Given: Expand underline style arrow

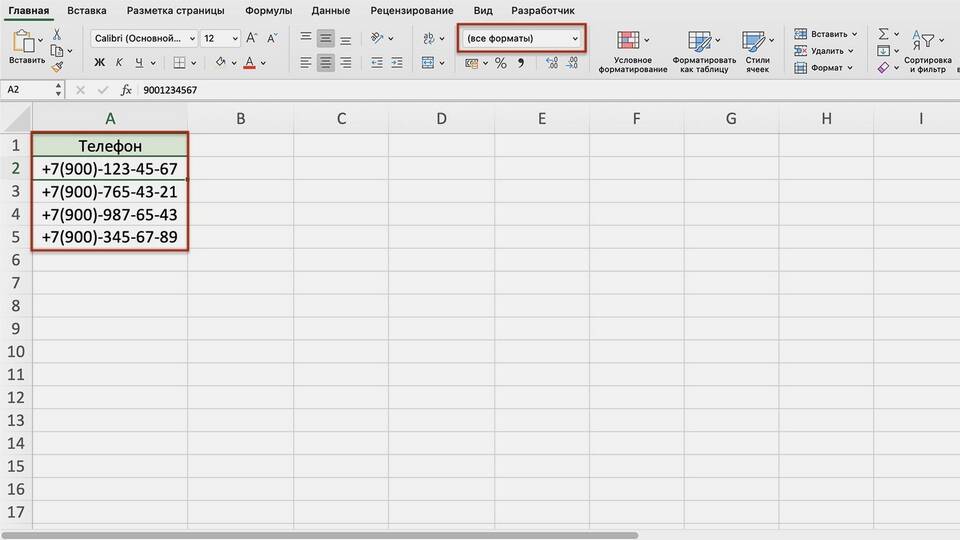Looking at the screenshot, I should 153,63.
